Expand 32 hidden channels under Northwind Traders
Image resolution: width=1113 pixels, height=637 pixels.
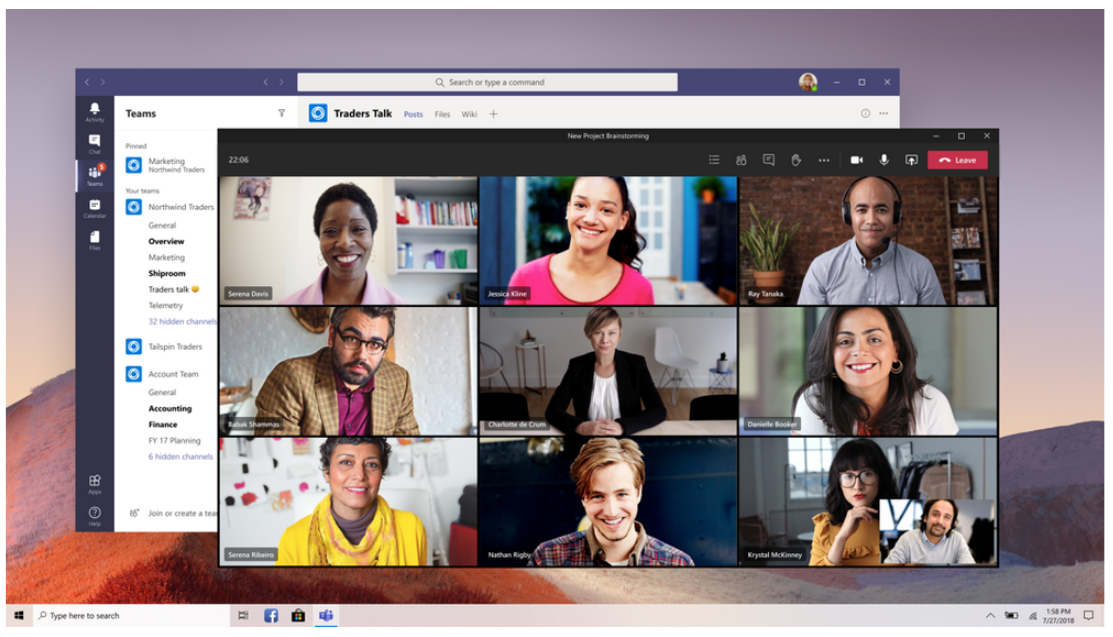[x=182, y=321]
